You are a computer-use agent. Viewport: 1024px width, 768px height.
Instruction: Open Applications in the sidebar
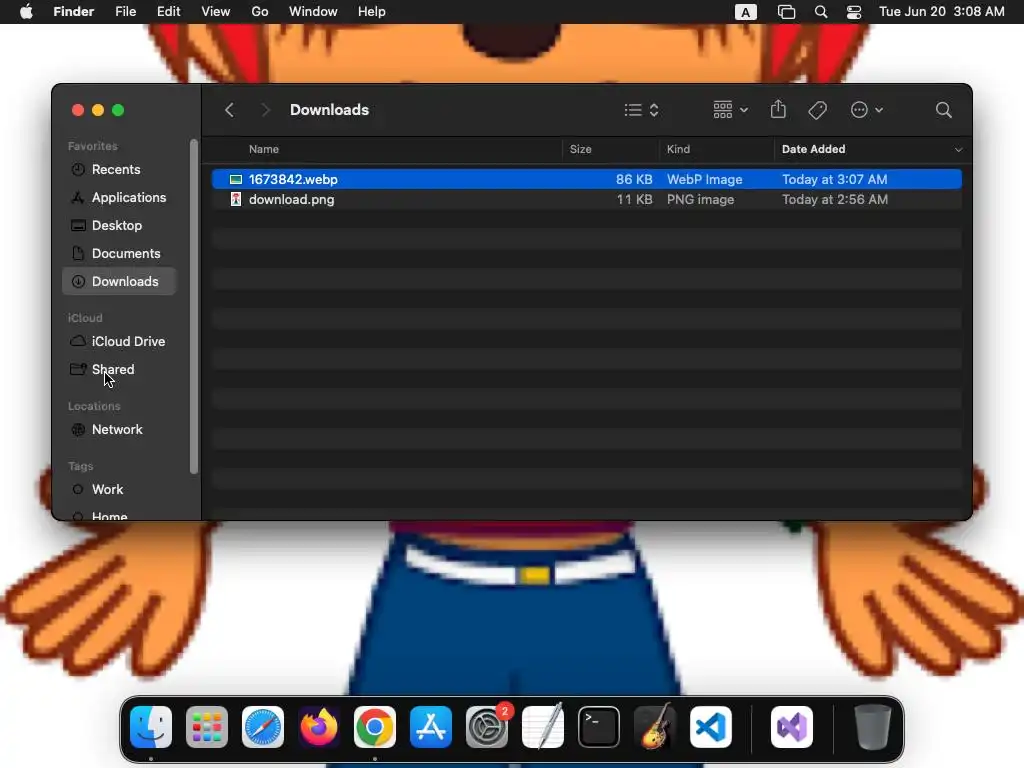coord(129,197)
